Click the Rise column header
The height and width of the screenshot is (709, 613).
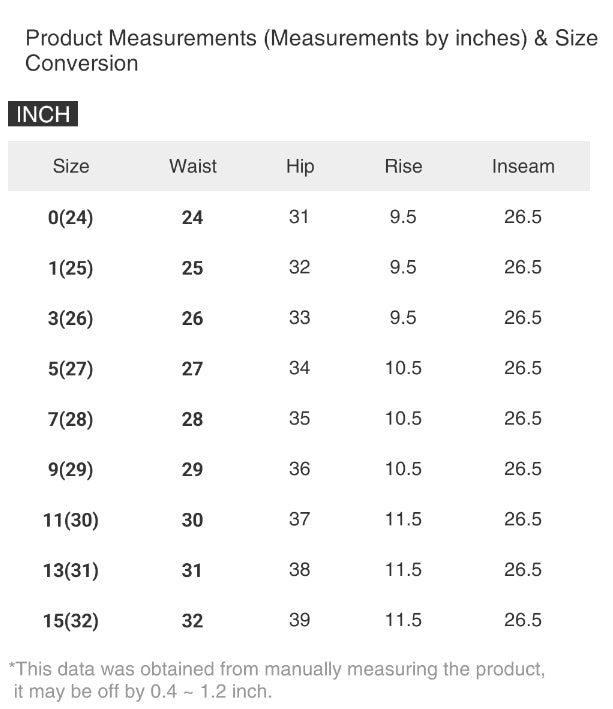pos(403,167)
